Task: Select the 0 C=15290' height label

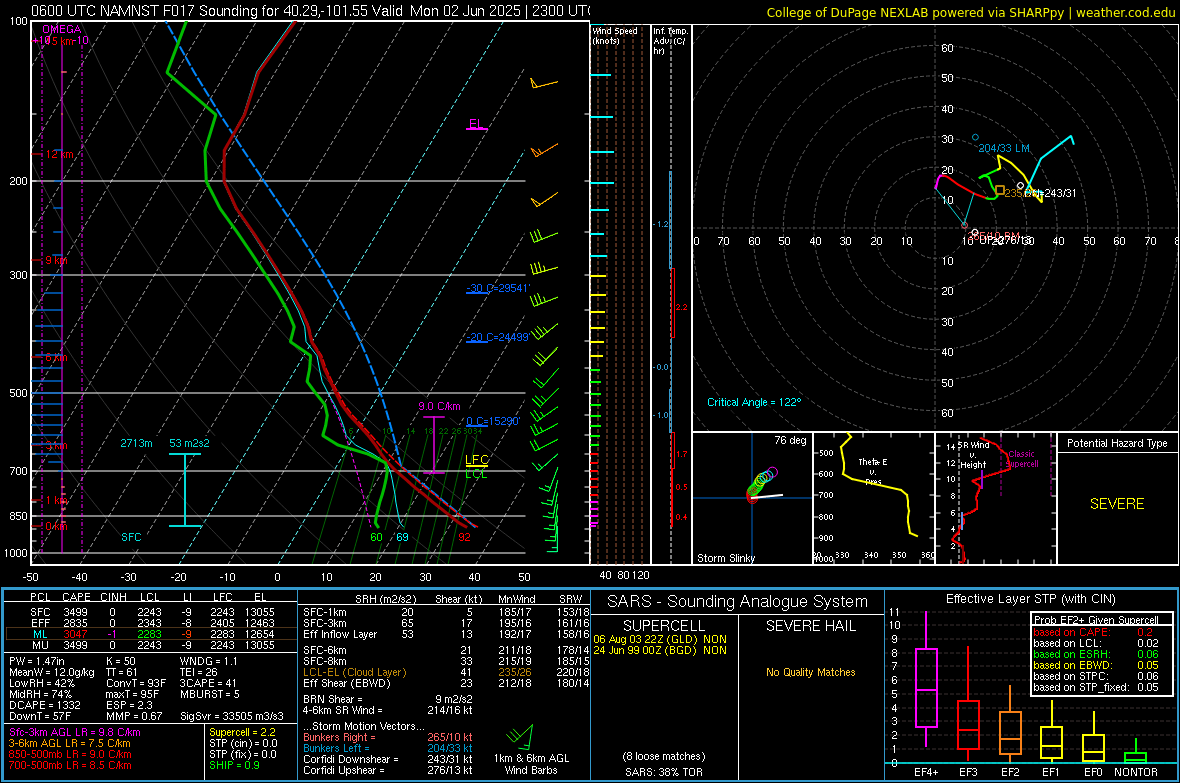Action: pos(493,422)
